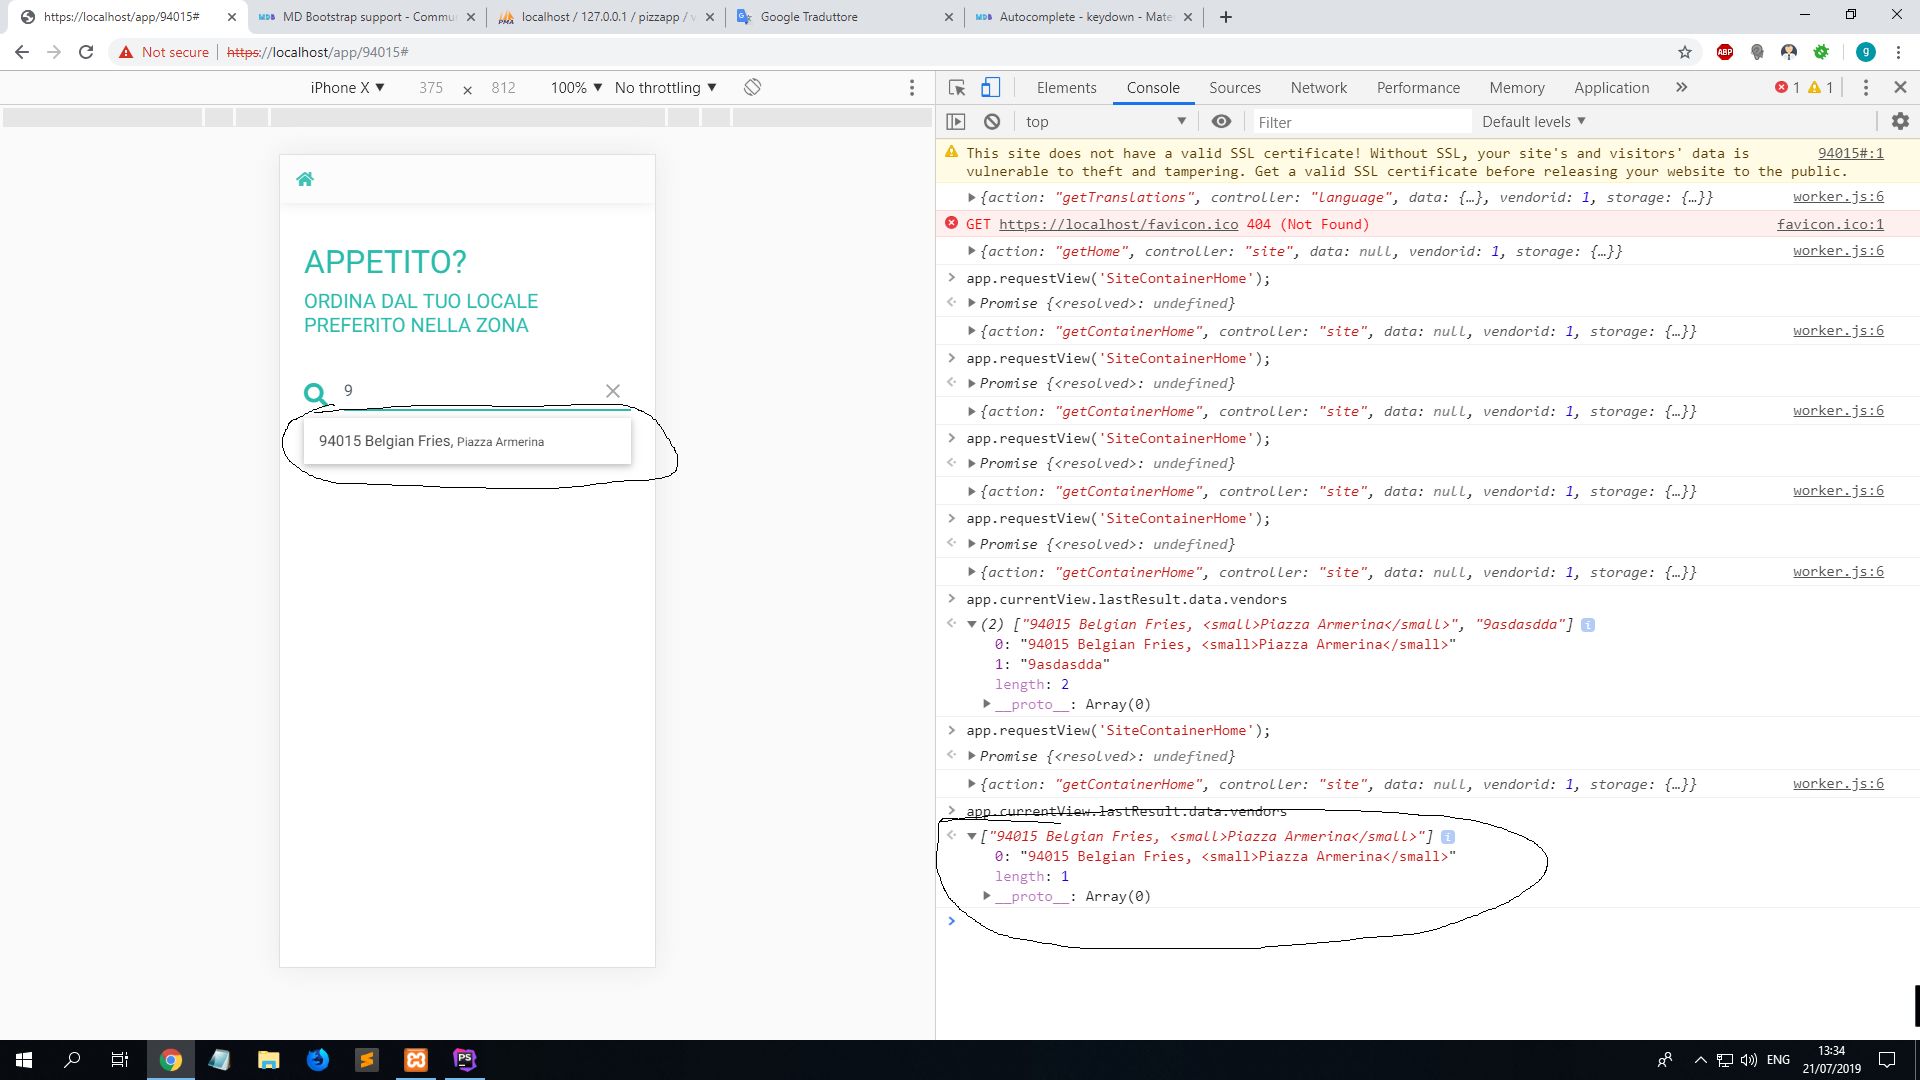Viewport: 1920px width, 1080px height.
Task: Open console settings gear
Action: (x=1900, y=122)
